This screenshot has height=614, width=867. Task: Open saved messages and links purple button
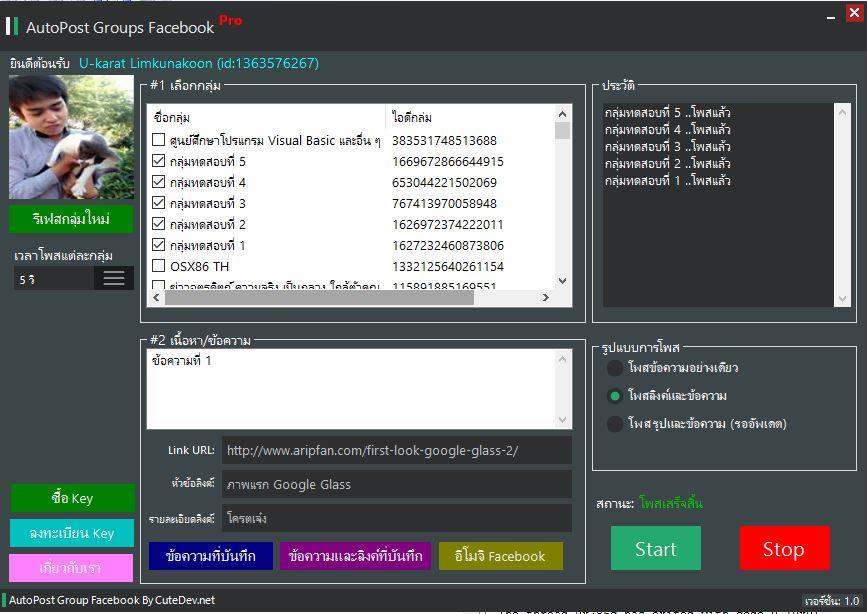click(x=355, y=556)
